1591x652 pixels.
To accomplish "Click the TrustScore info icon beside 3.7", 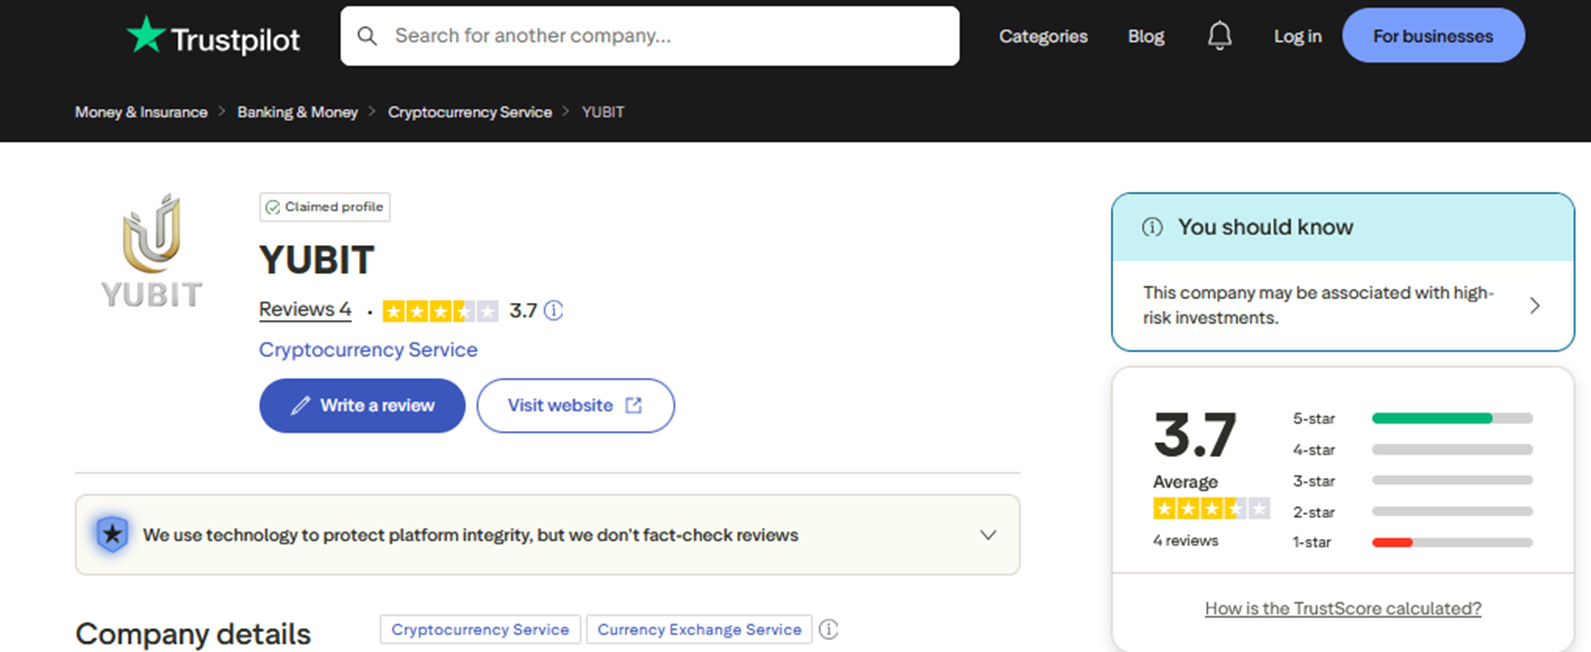I will coord(553,310).
